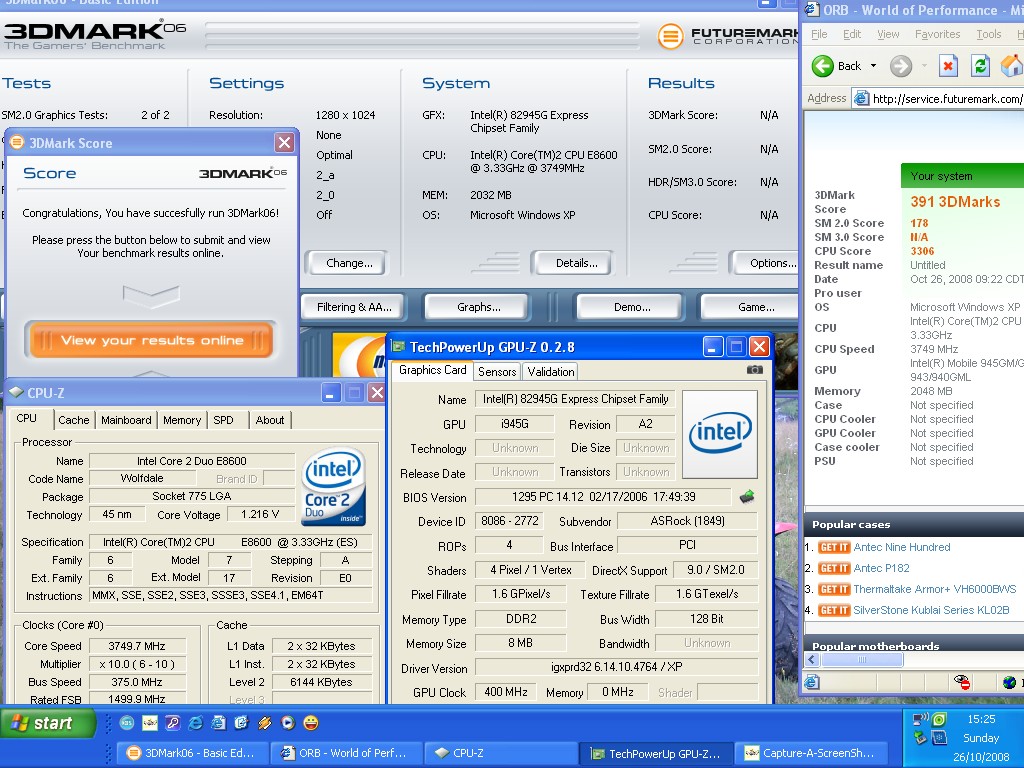Click the Filtering & AA... button
The width and height of the screenshot is (1024, 768).
click(x=354, y=307)
